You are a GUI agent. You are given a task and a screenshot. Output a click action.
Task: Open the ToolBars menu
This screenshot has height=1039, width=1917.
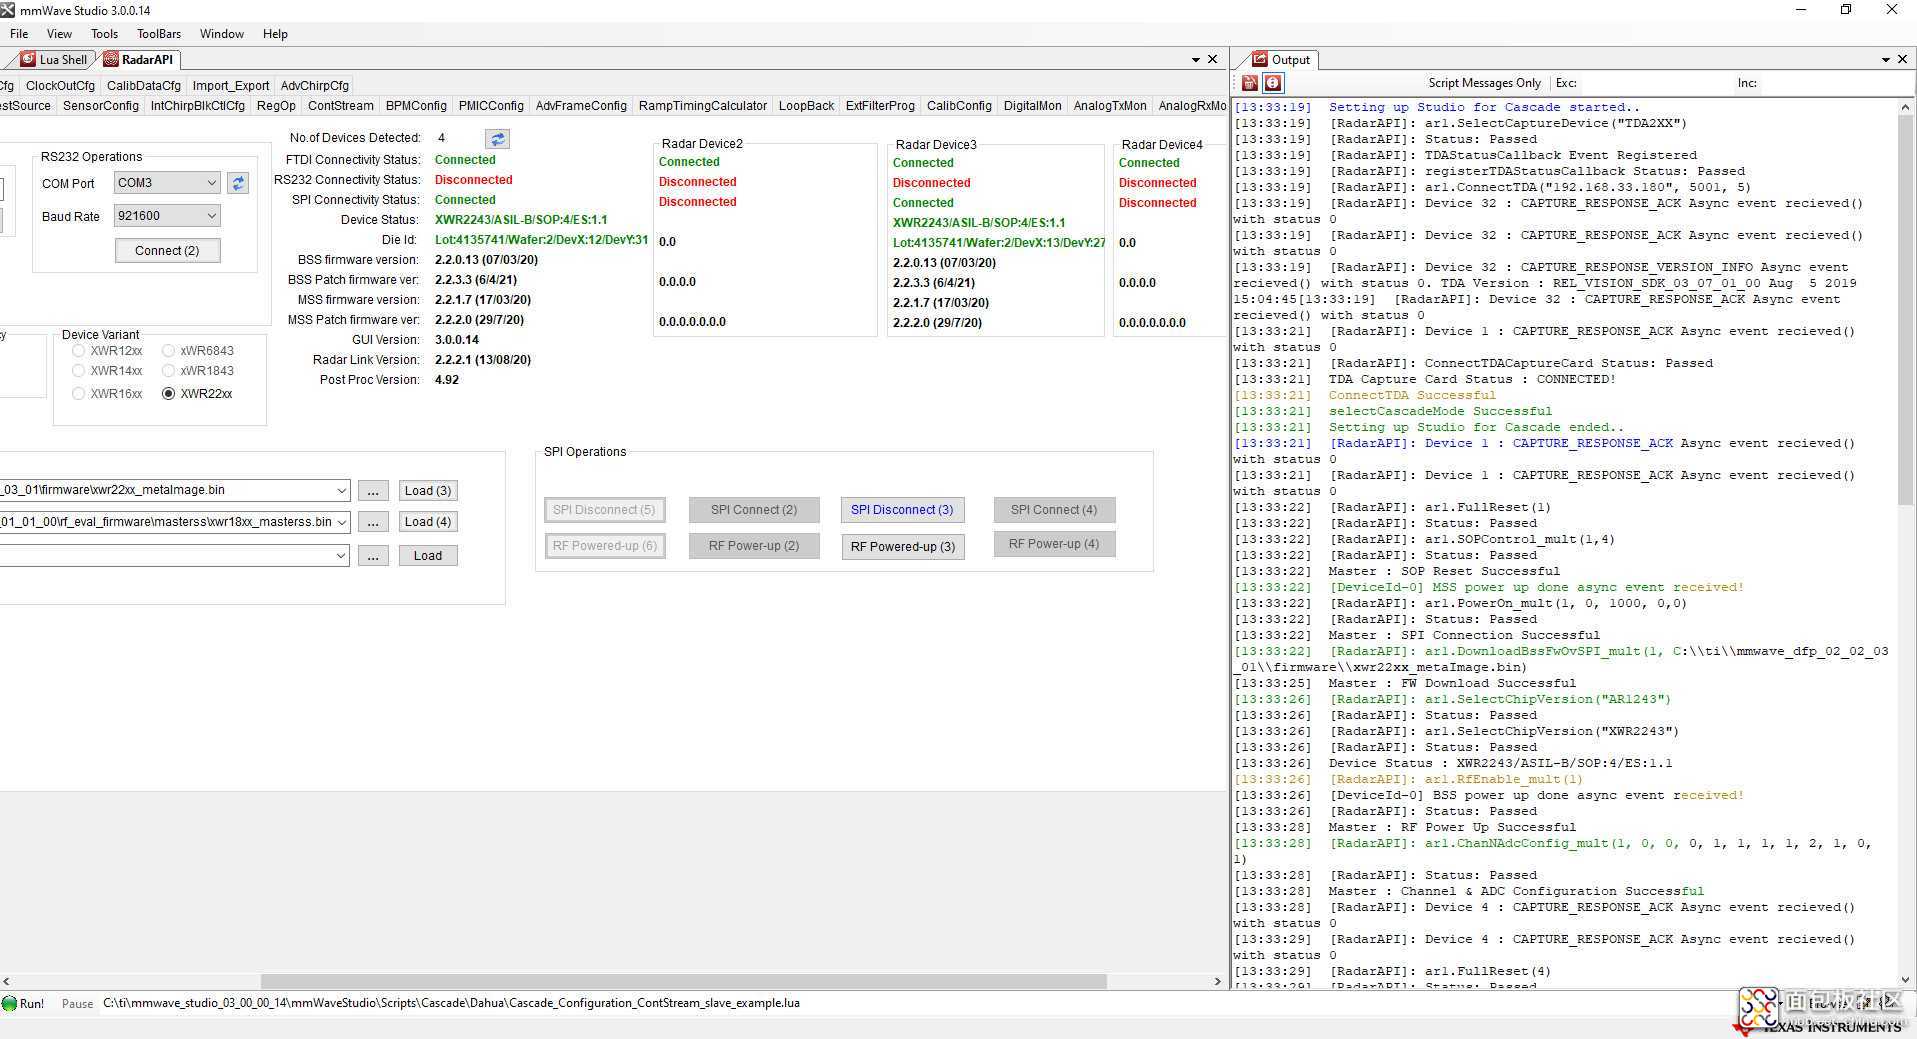159,34
